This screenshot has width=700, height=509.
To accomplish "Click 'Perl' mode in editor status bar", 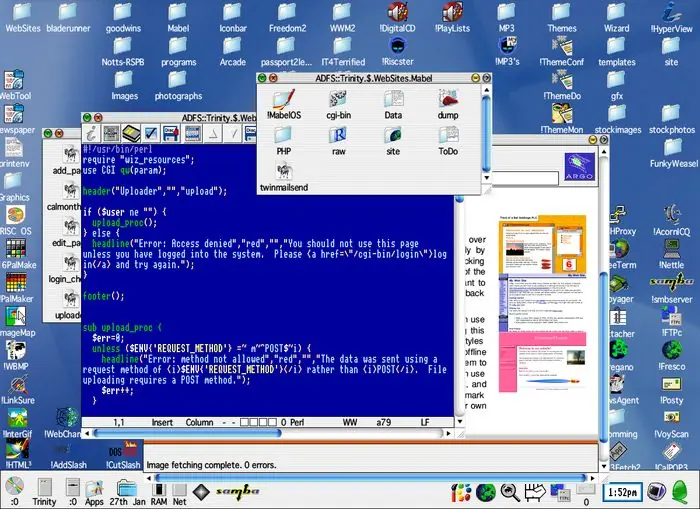I will (x=297, y=422).
